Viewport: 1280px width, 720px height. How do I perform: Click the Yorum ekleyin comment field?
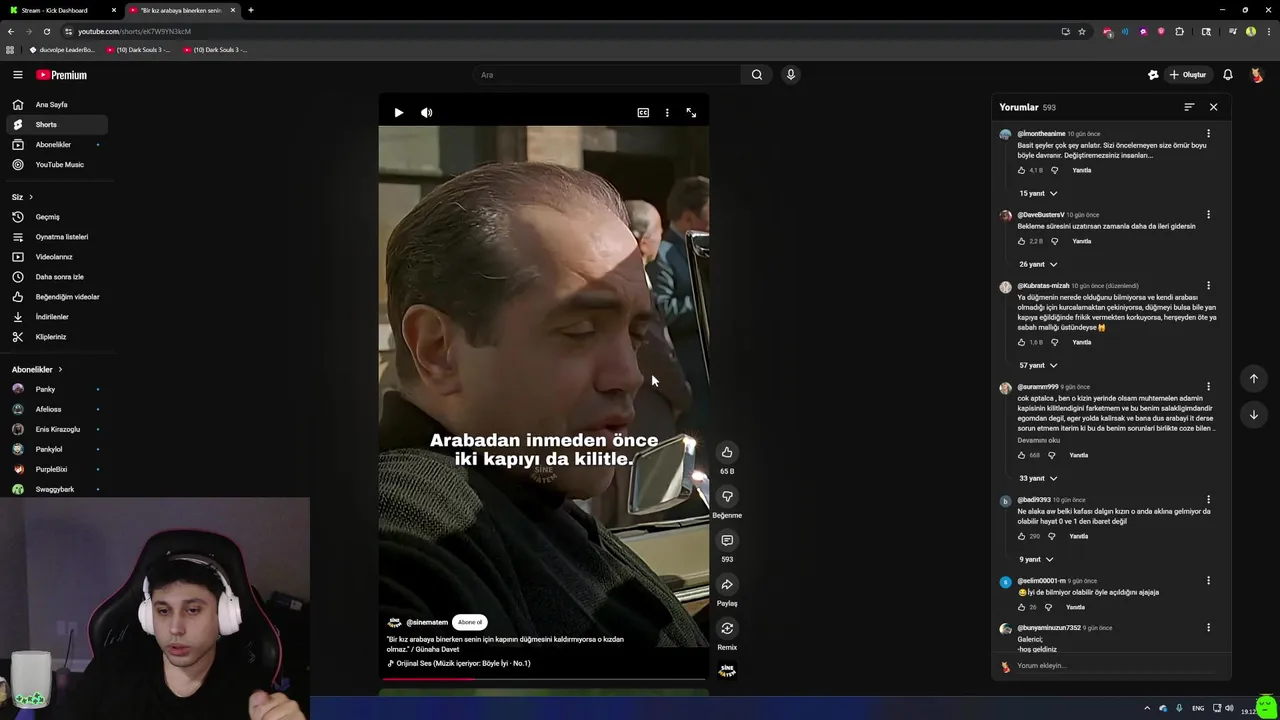pos(1115,666)
